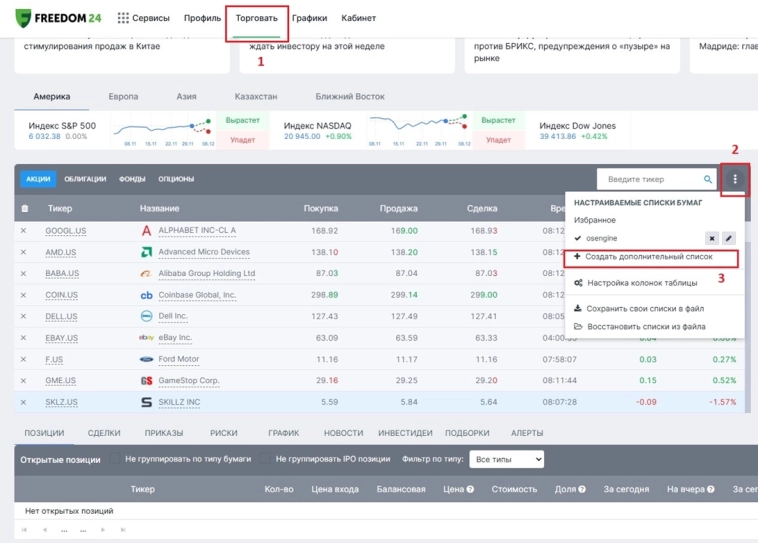Click the Skillz S logo icon

(x=146, y=402)
